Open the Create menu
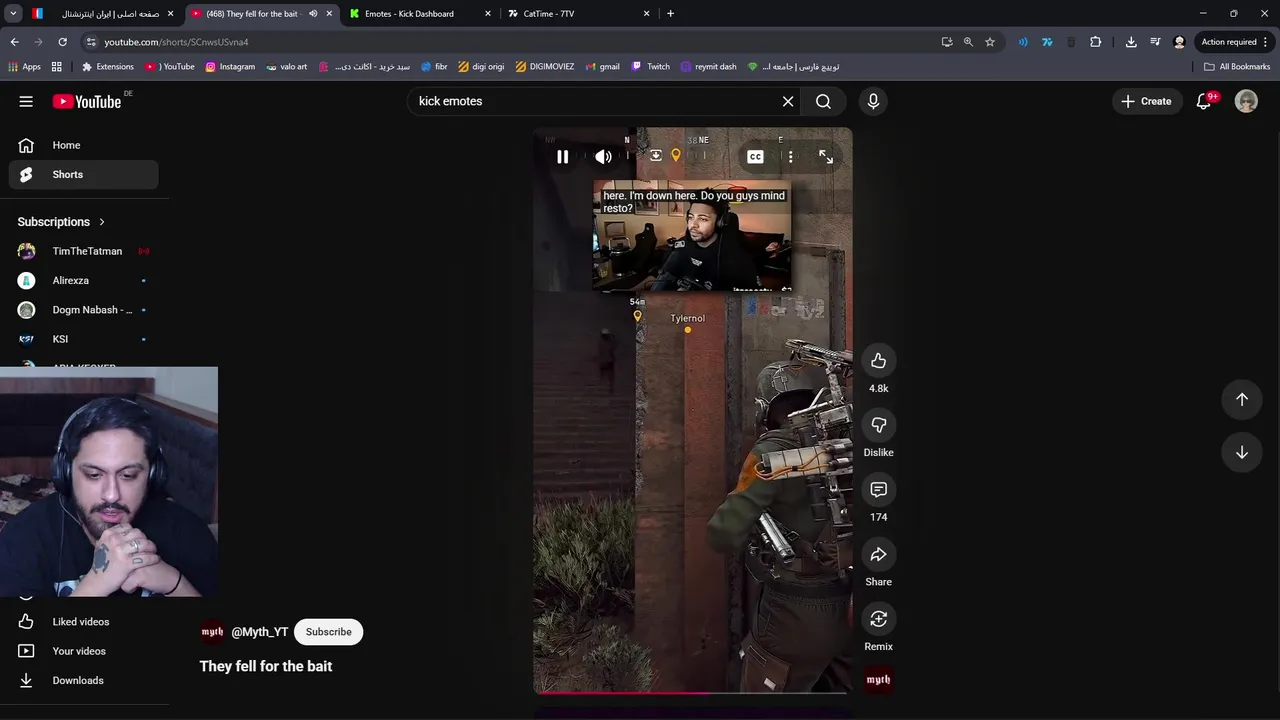 1146,101
